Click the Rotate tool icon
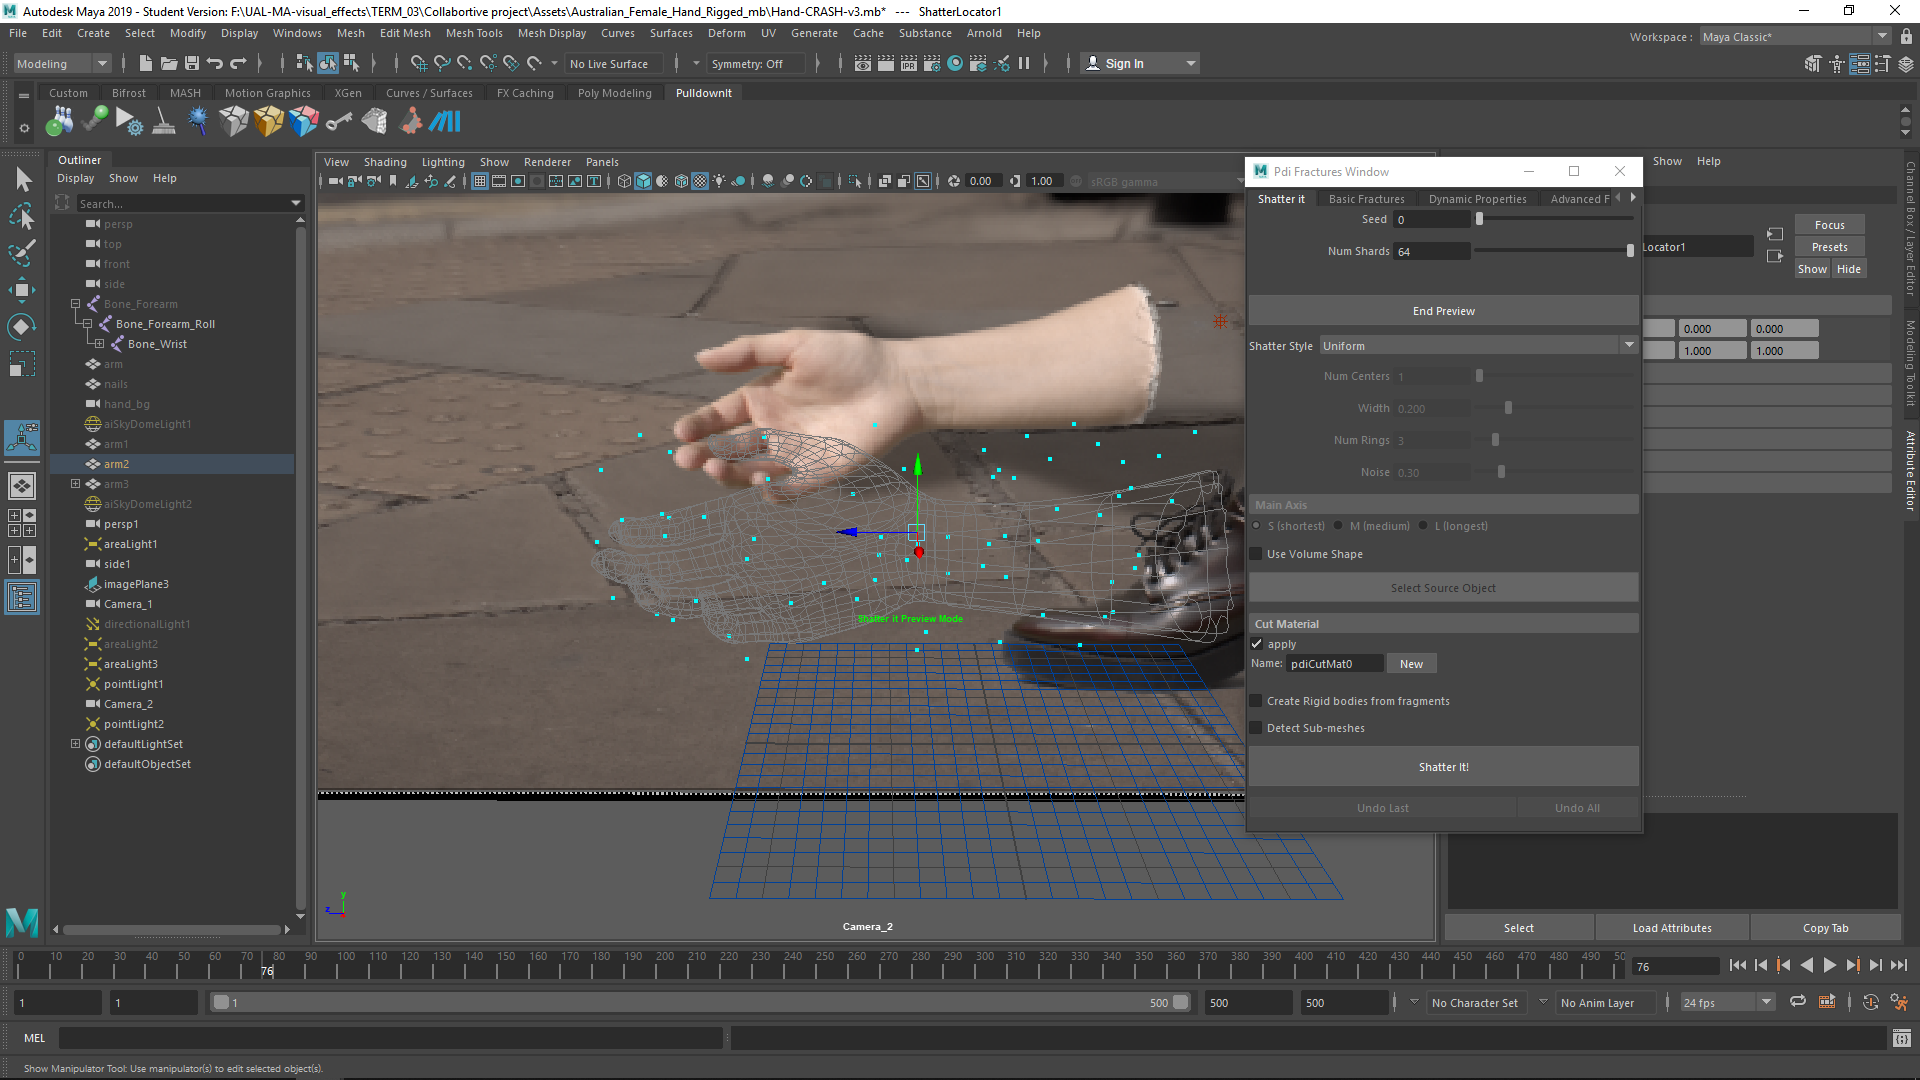1920x1080 pixels. (22, 327)
